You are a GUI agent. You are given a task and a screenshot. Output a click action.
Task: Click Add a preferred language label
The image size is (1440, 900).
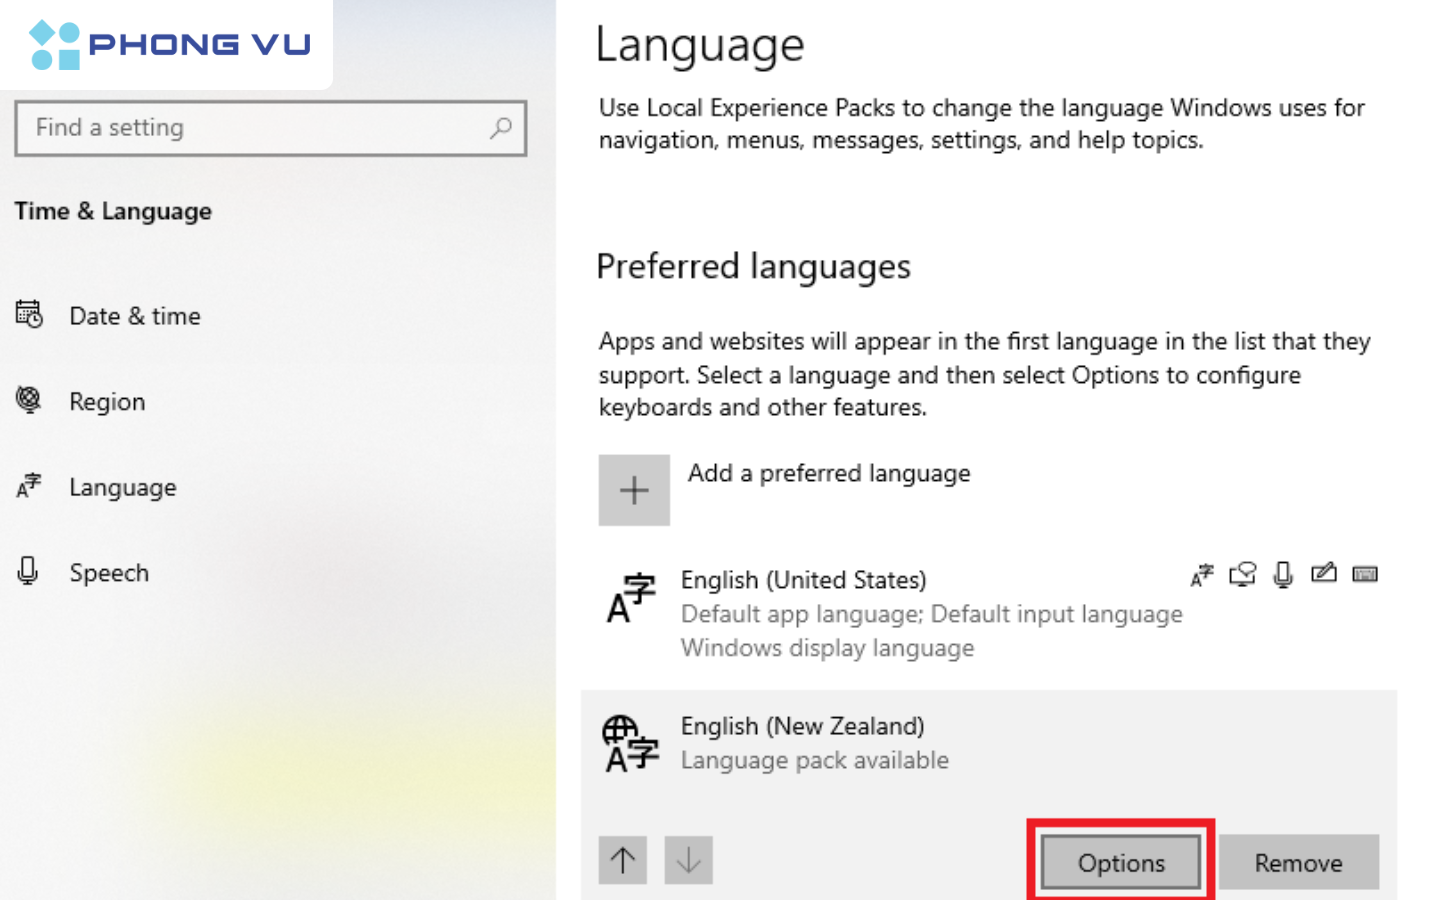coord(829,473)
